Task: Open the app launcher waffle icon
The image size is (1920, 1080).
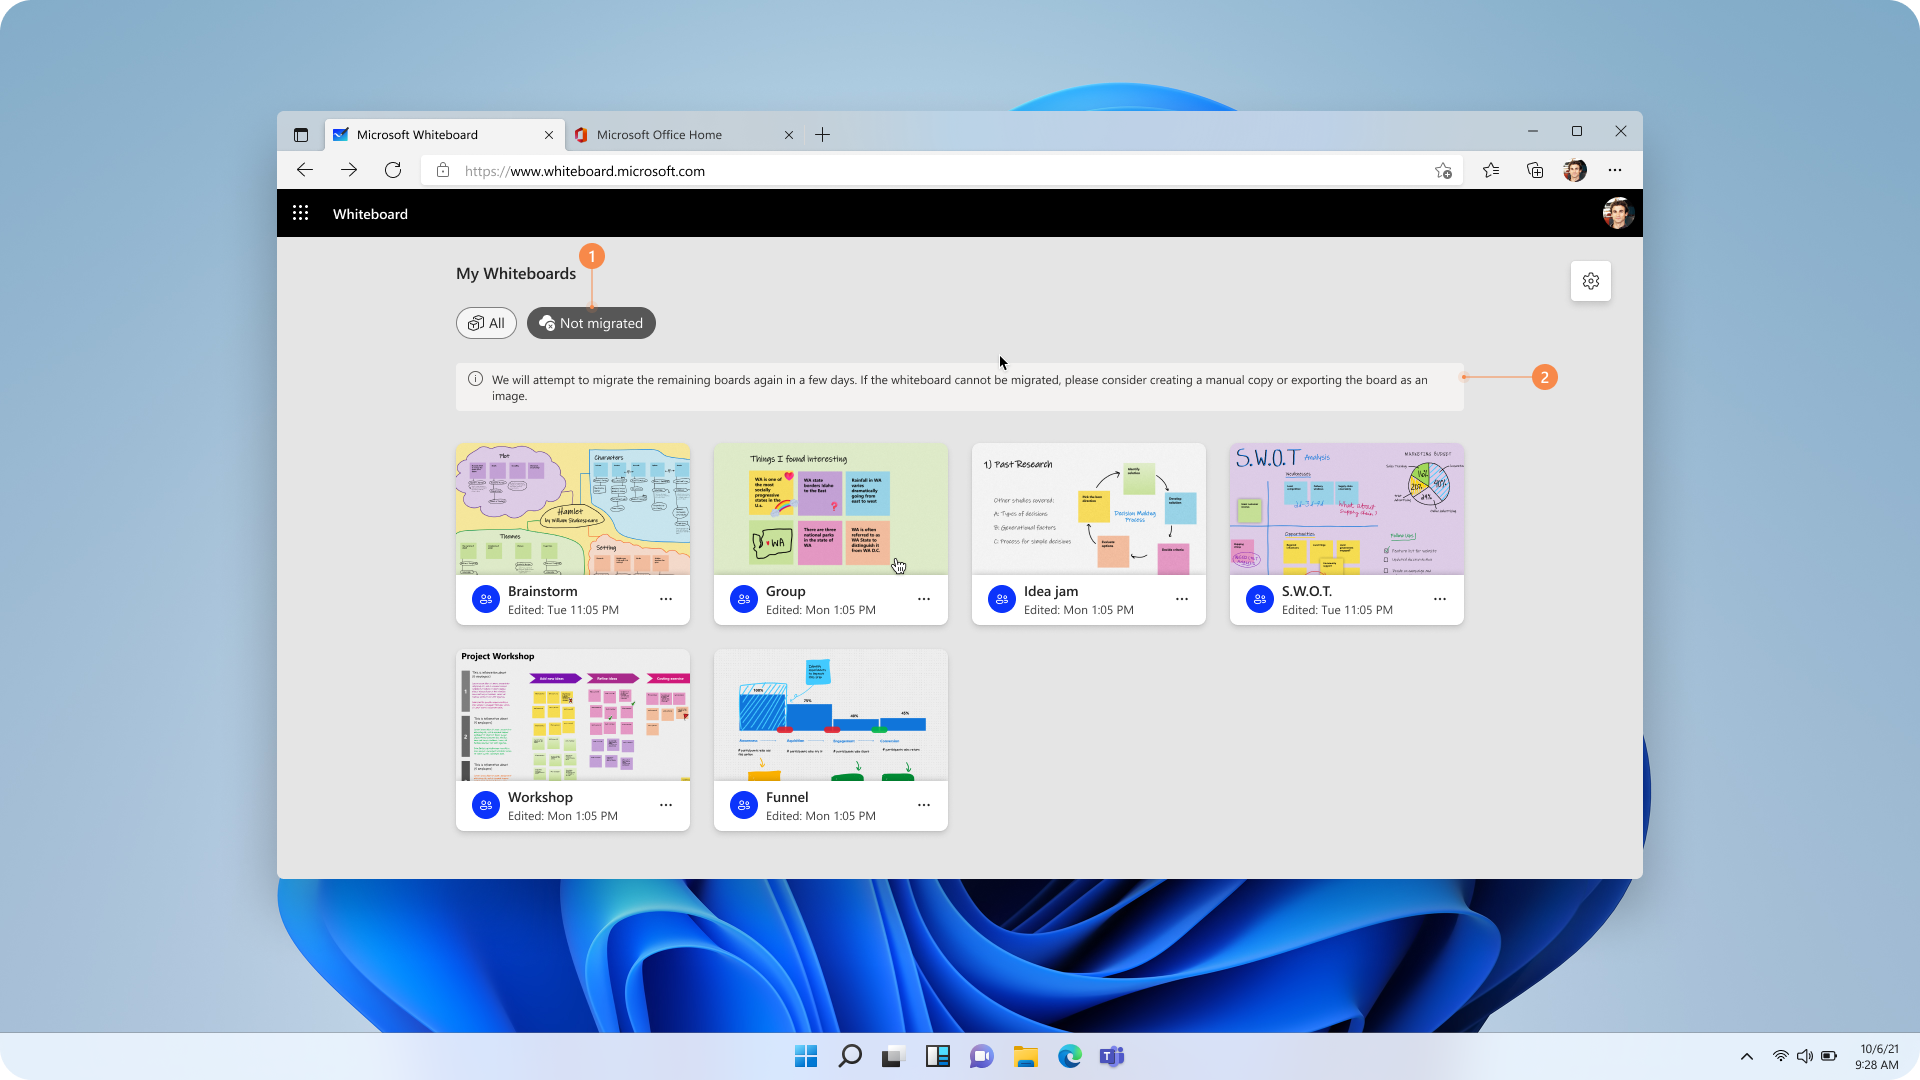Action: 300,213
